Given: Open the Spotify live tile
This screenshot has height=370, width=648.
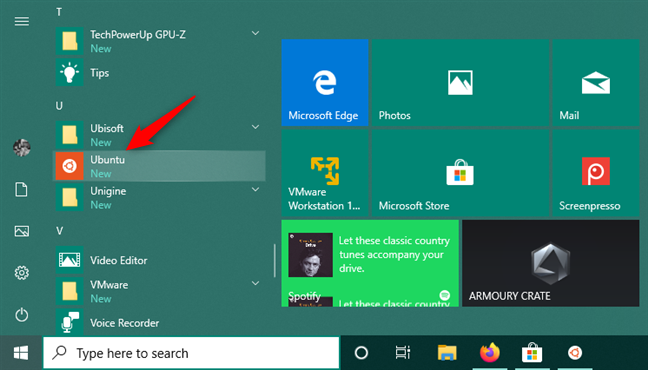Looking at the screenshot, I should (x=370, y=263).
